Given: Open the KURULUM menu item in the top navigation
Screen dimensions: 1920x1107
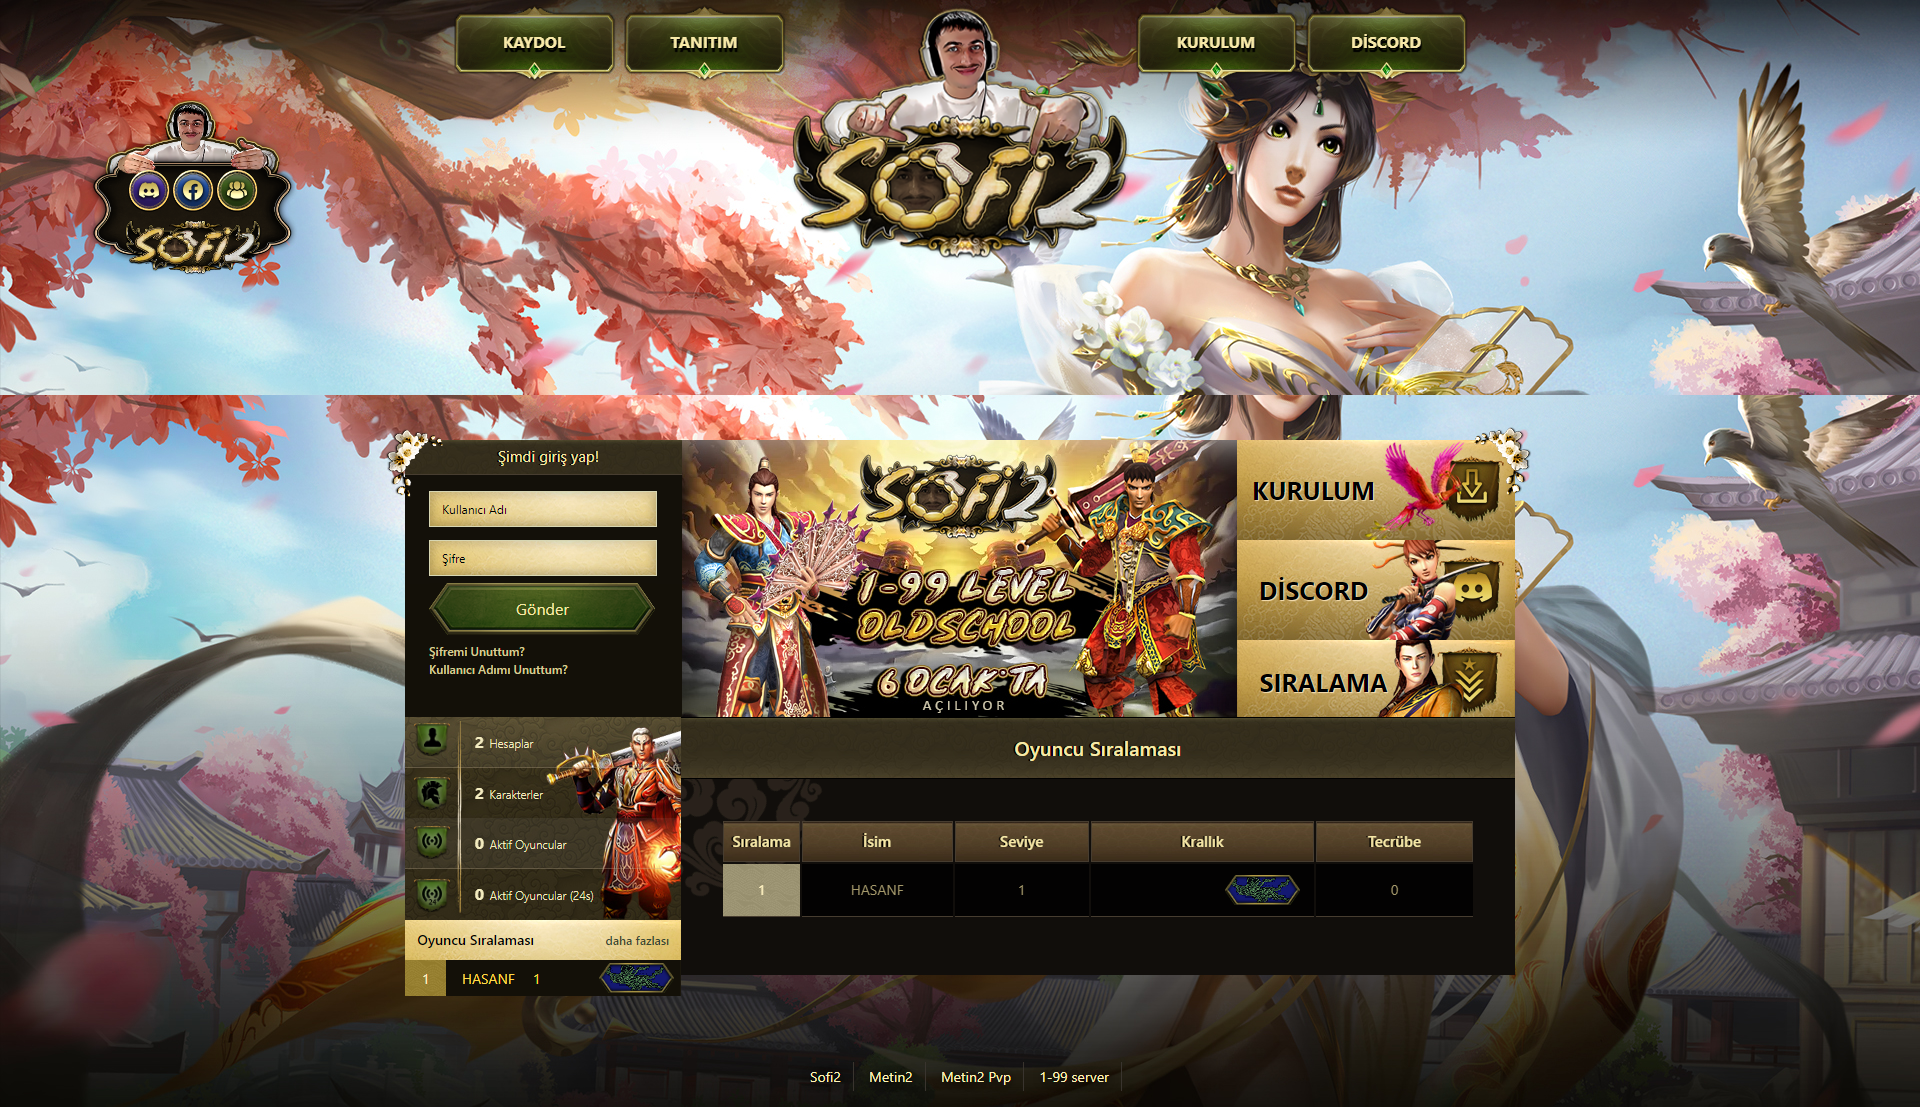Looking at the screenshot, I should pos(1216,43).
